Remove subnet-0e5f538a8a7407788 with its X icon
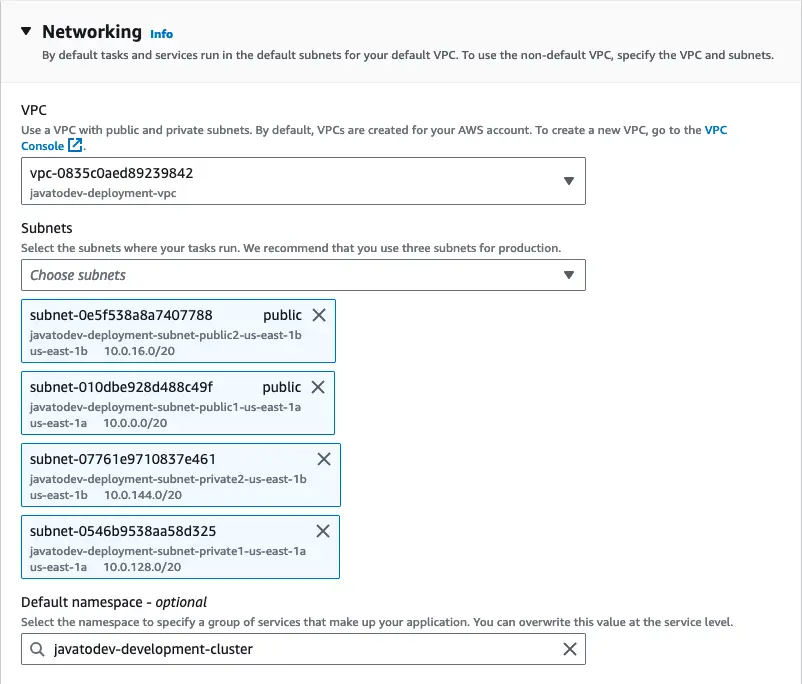Image resolution: width=802 pixels, height=684 pixels. [319, 315]
